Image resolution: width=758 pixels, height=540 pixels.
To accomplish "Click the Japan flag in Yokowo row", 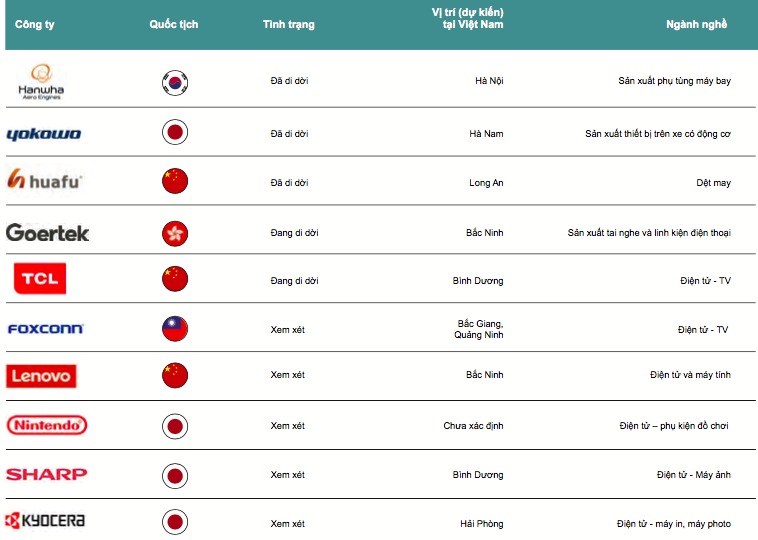I will pos(175,132).
